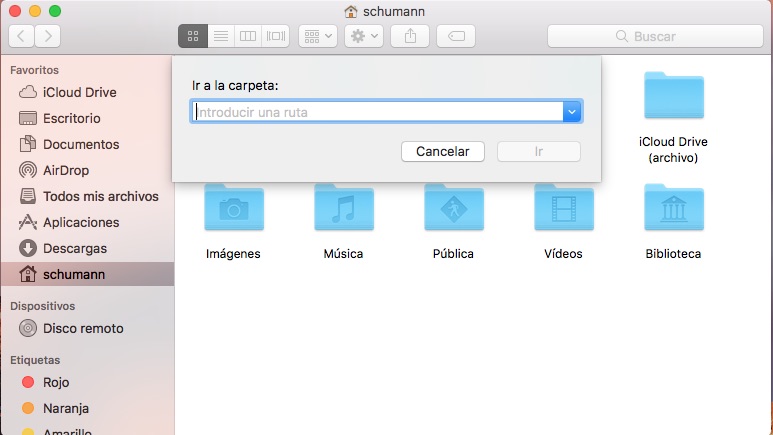The height and width of the screenshot is (435, 773).
Task: Open the arrange items dropdown
Action: (x=318, y=36)
